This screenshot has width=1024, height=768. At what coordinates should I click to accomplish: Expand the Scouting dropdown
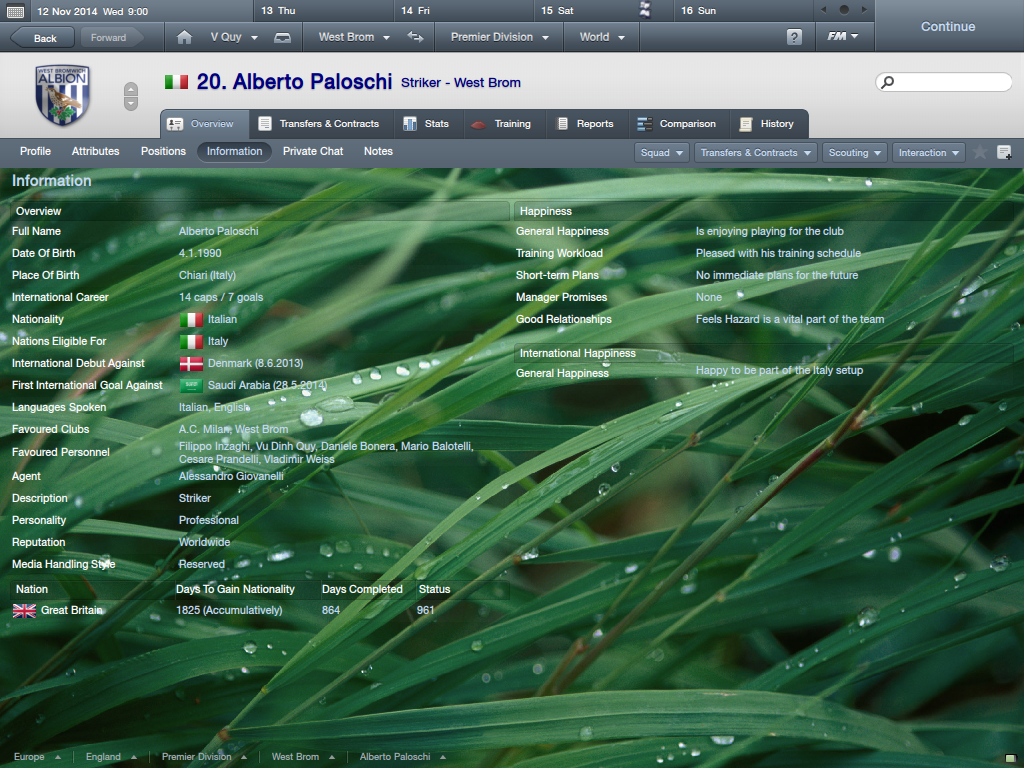[854, 153]
